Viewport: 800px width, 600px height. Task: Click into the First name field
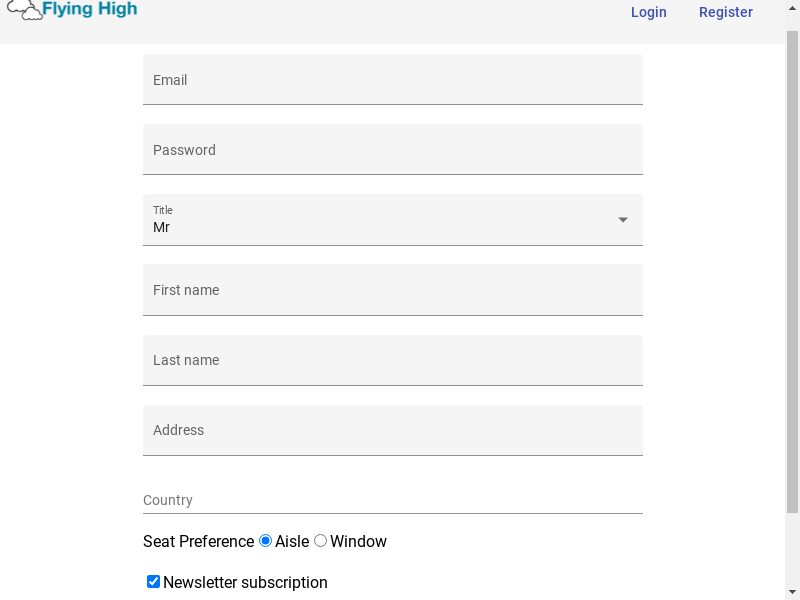pos(393,290)
